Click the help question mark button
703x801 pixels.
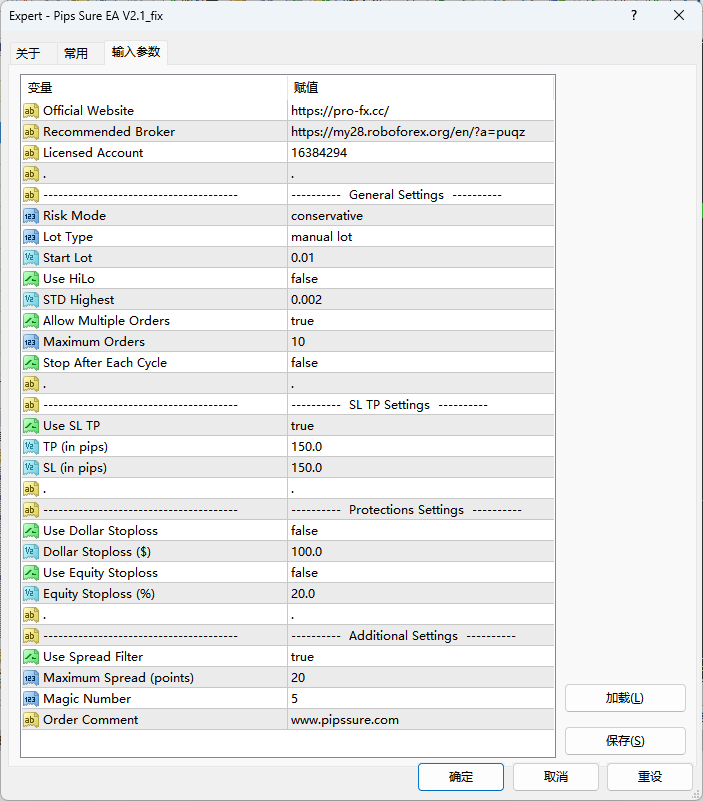(x=634, y=16)
